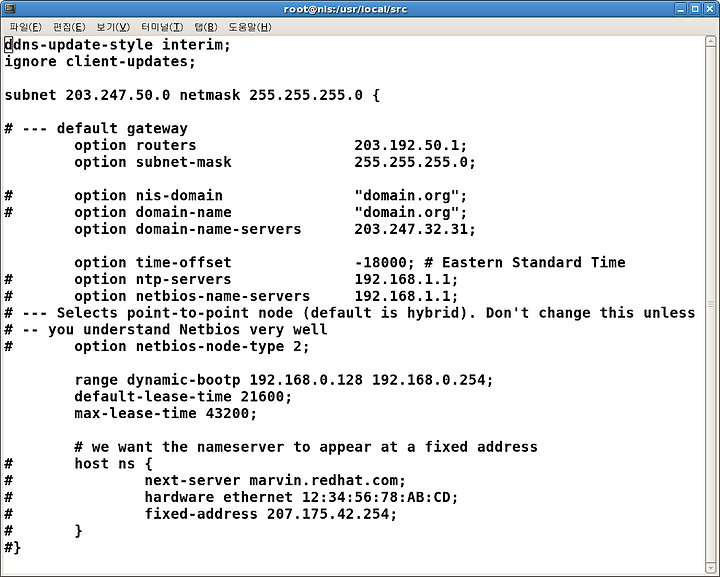Click the text 'you understand Netbios very well'
Image resolution: width=720 pixels, height=577 pixels.
click(188, 330)
